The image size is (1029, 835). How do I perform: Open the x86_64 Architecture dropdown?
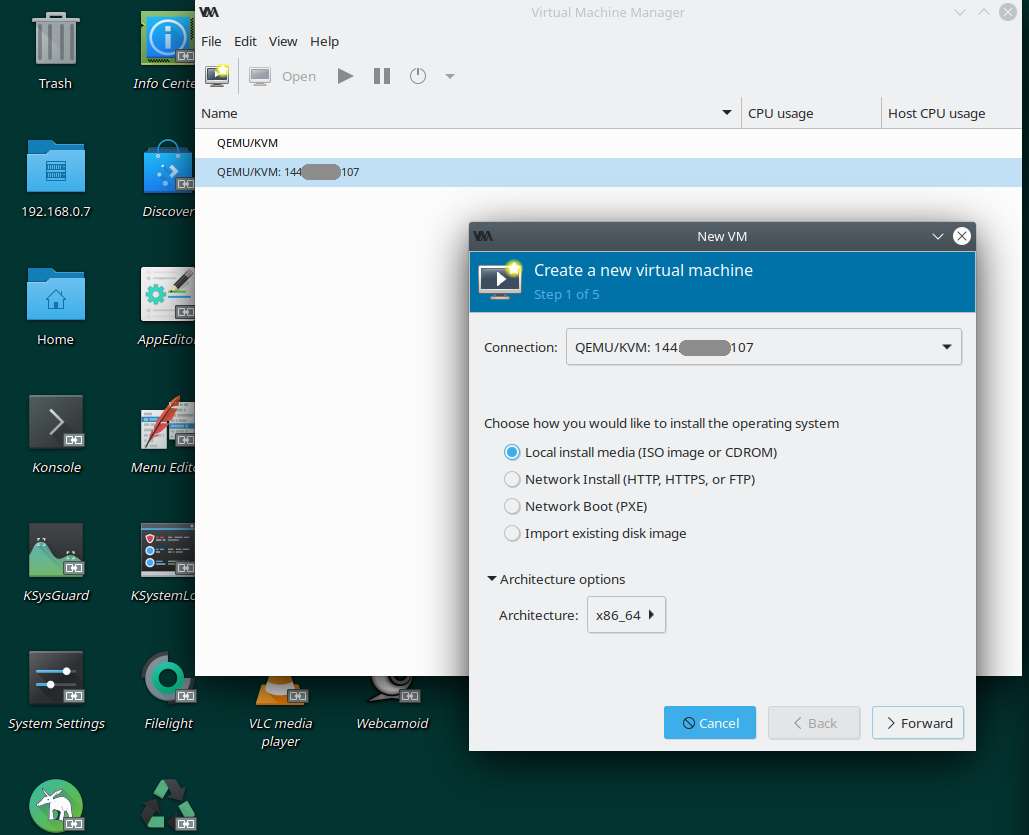[626, 615]
